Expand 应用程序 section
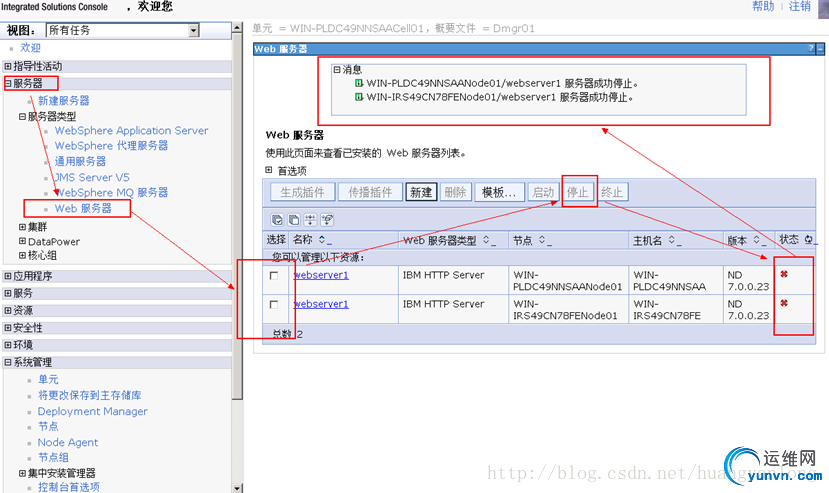The height and width of the screenshot is (493, 829). pyautogui.click(x=7, y=276)
